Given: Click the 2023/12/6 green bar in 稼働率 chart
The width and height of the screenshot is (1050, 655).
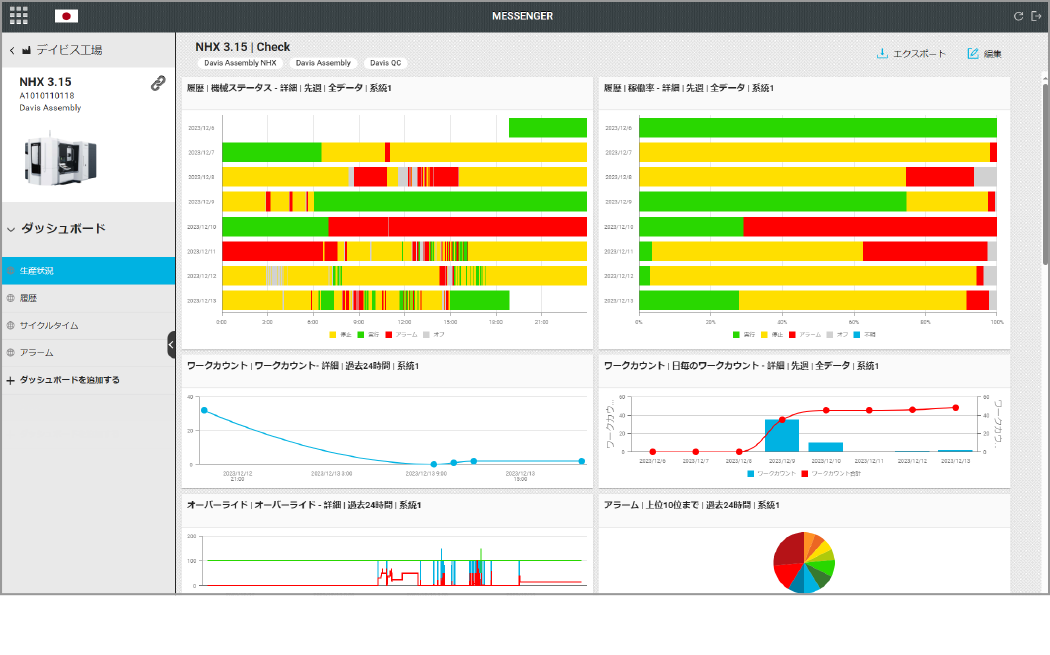Looking at the screenshot, I should (x=818, y=128).
